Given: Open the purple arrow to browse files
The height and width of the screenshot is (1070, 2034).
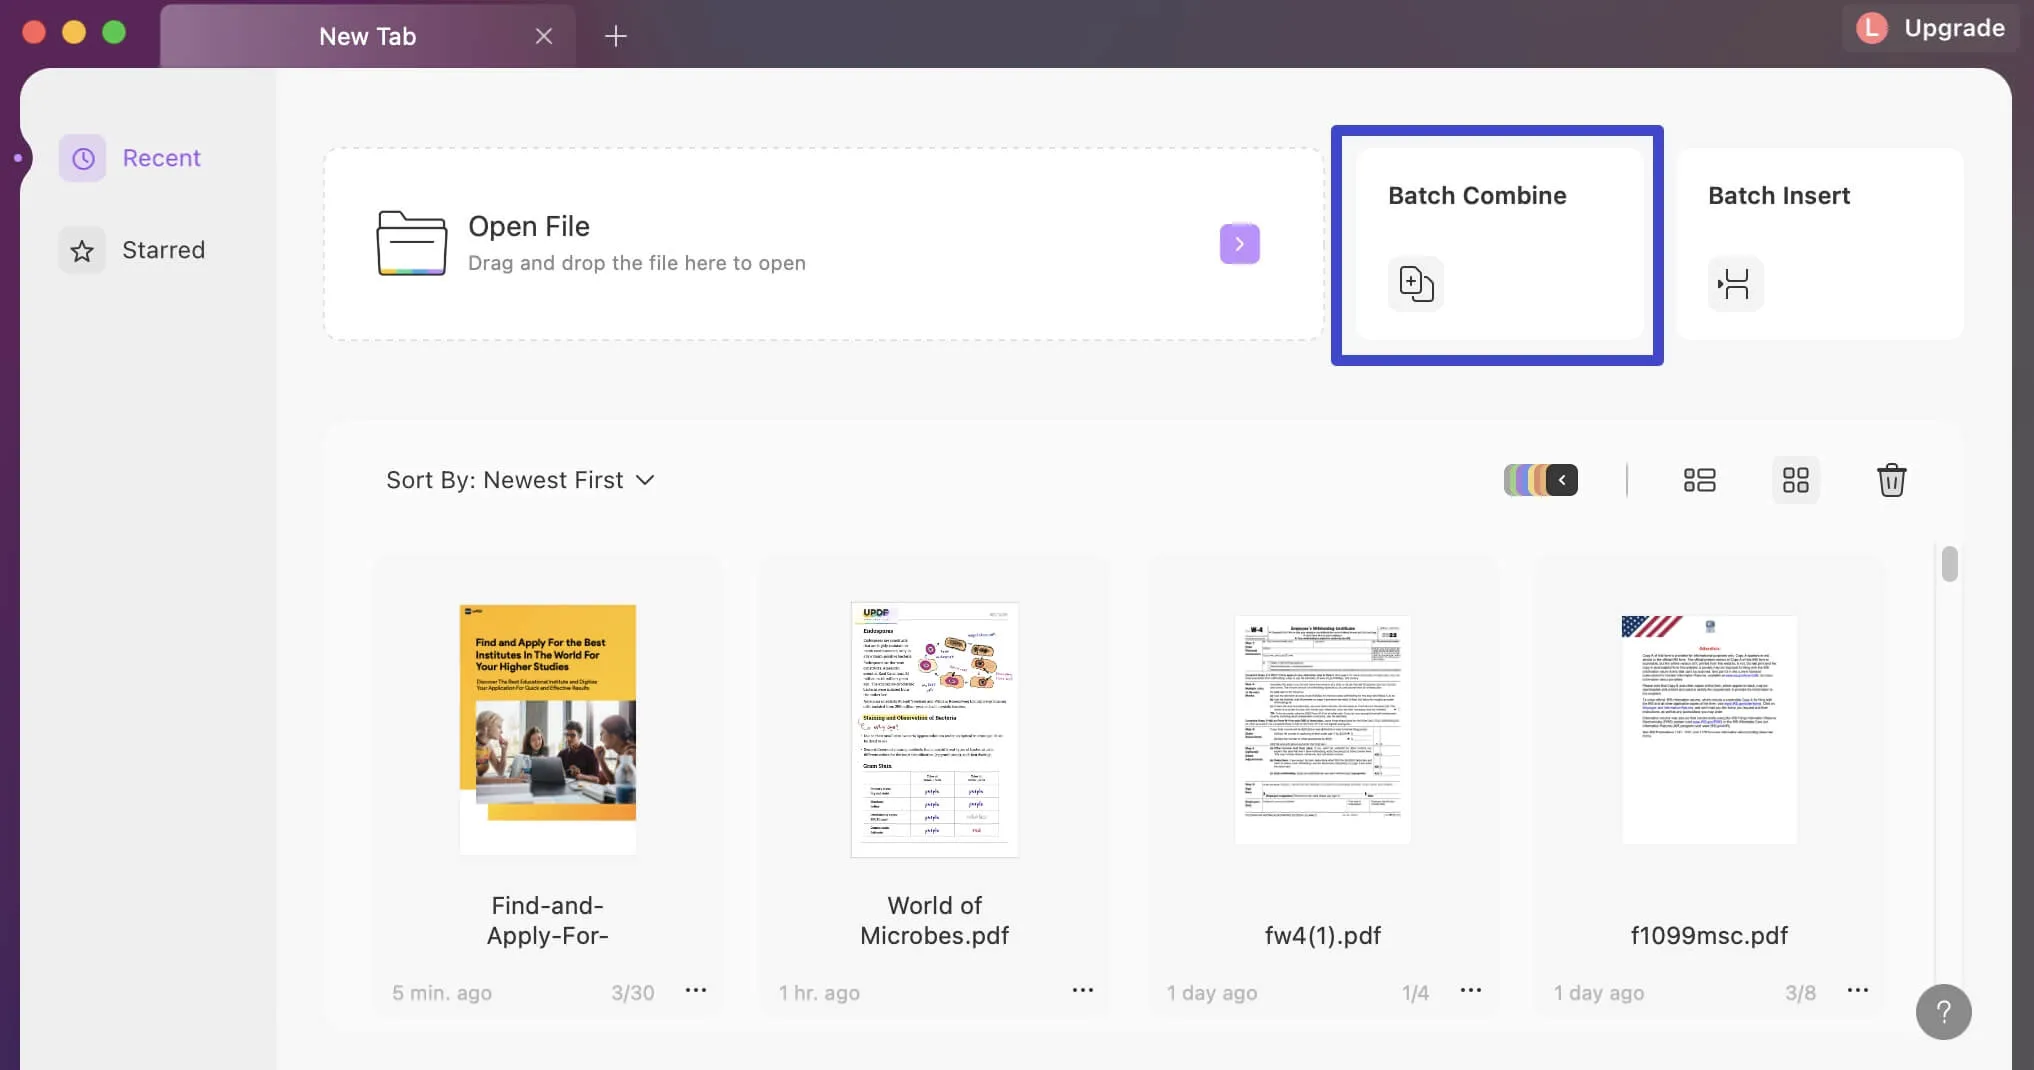Looking at the screenshot, I should tap(1239, 243).
